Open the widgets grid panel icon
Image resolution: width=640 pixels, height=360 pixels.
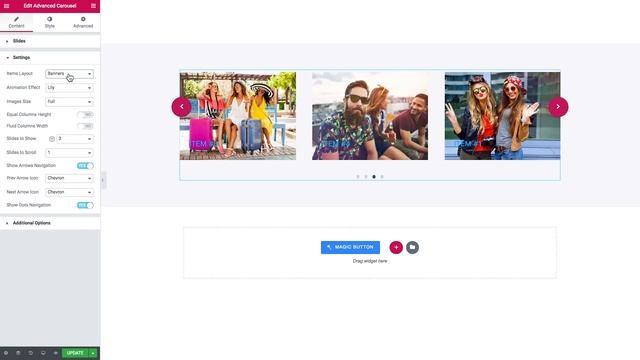pyautogui.click(x=93, y=6)
